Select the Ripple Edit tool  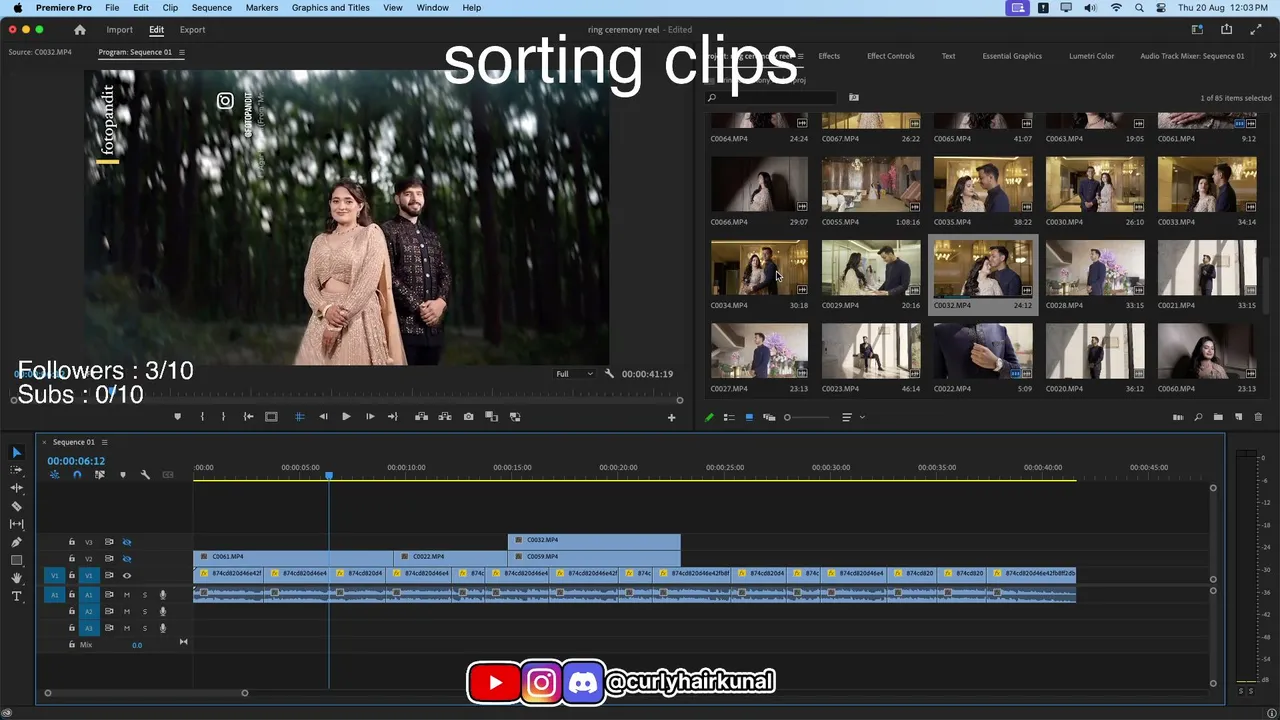click(16, 488)
